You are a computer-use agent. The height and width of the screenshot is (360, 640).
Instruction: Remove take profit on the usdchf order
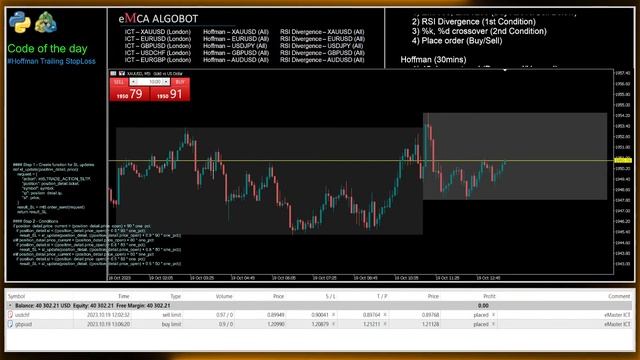tap(385, 315)
